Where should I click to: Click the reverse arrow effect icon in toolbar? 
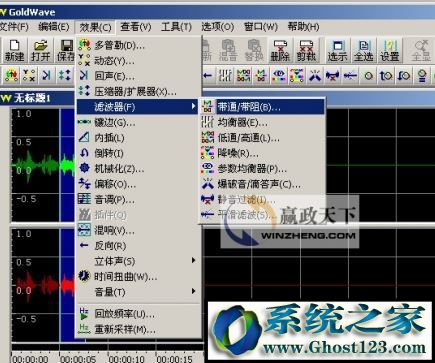click(208, 76)
